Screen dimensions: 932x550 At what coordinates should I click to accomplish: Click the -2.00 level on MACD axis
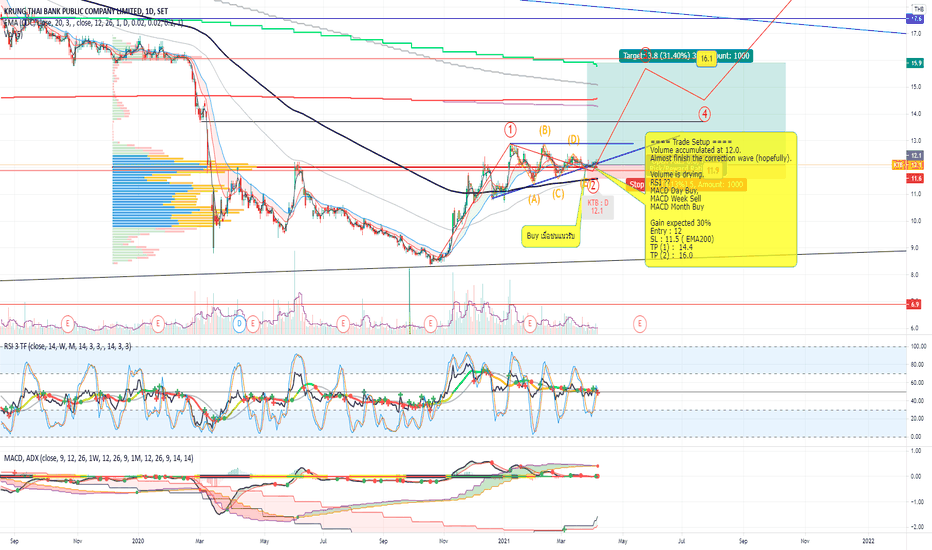917,526
